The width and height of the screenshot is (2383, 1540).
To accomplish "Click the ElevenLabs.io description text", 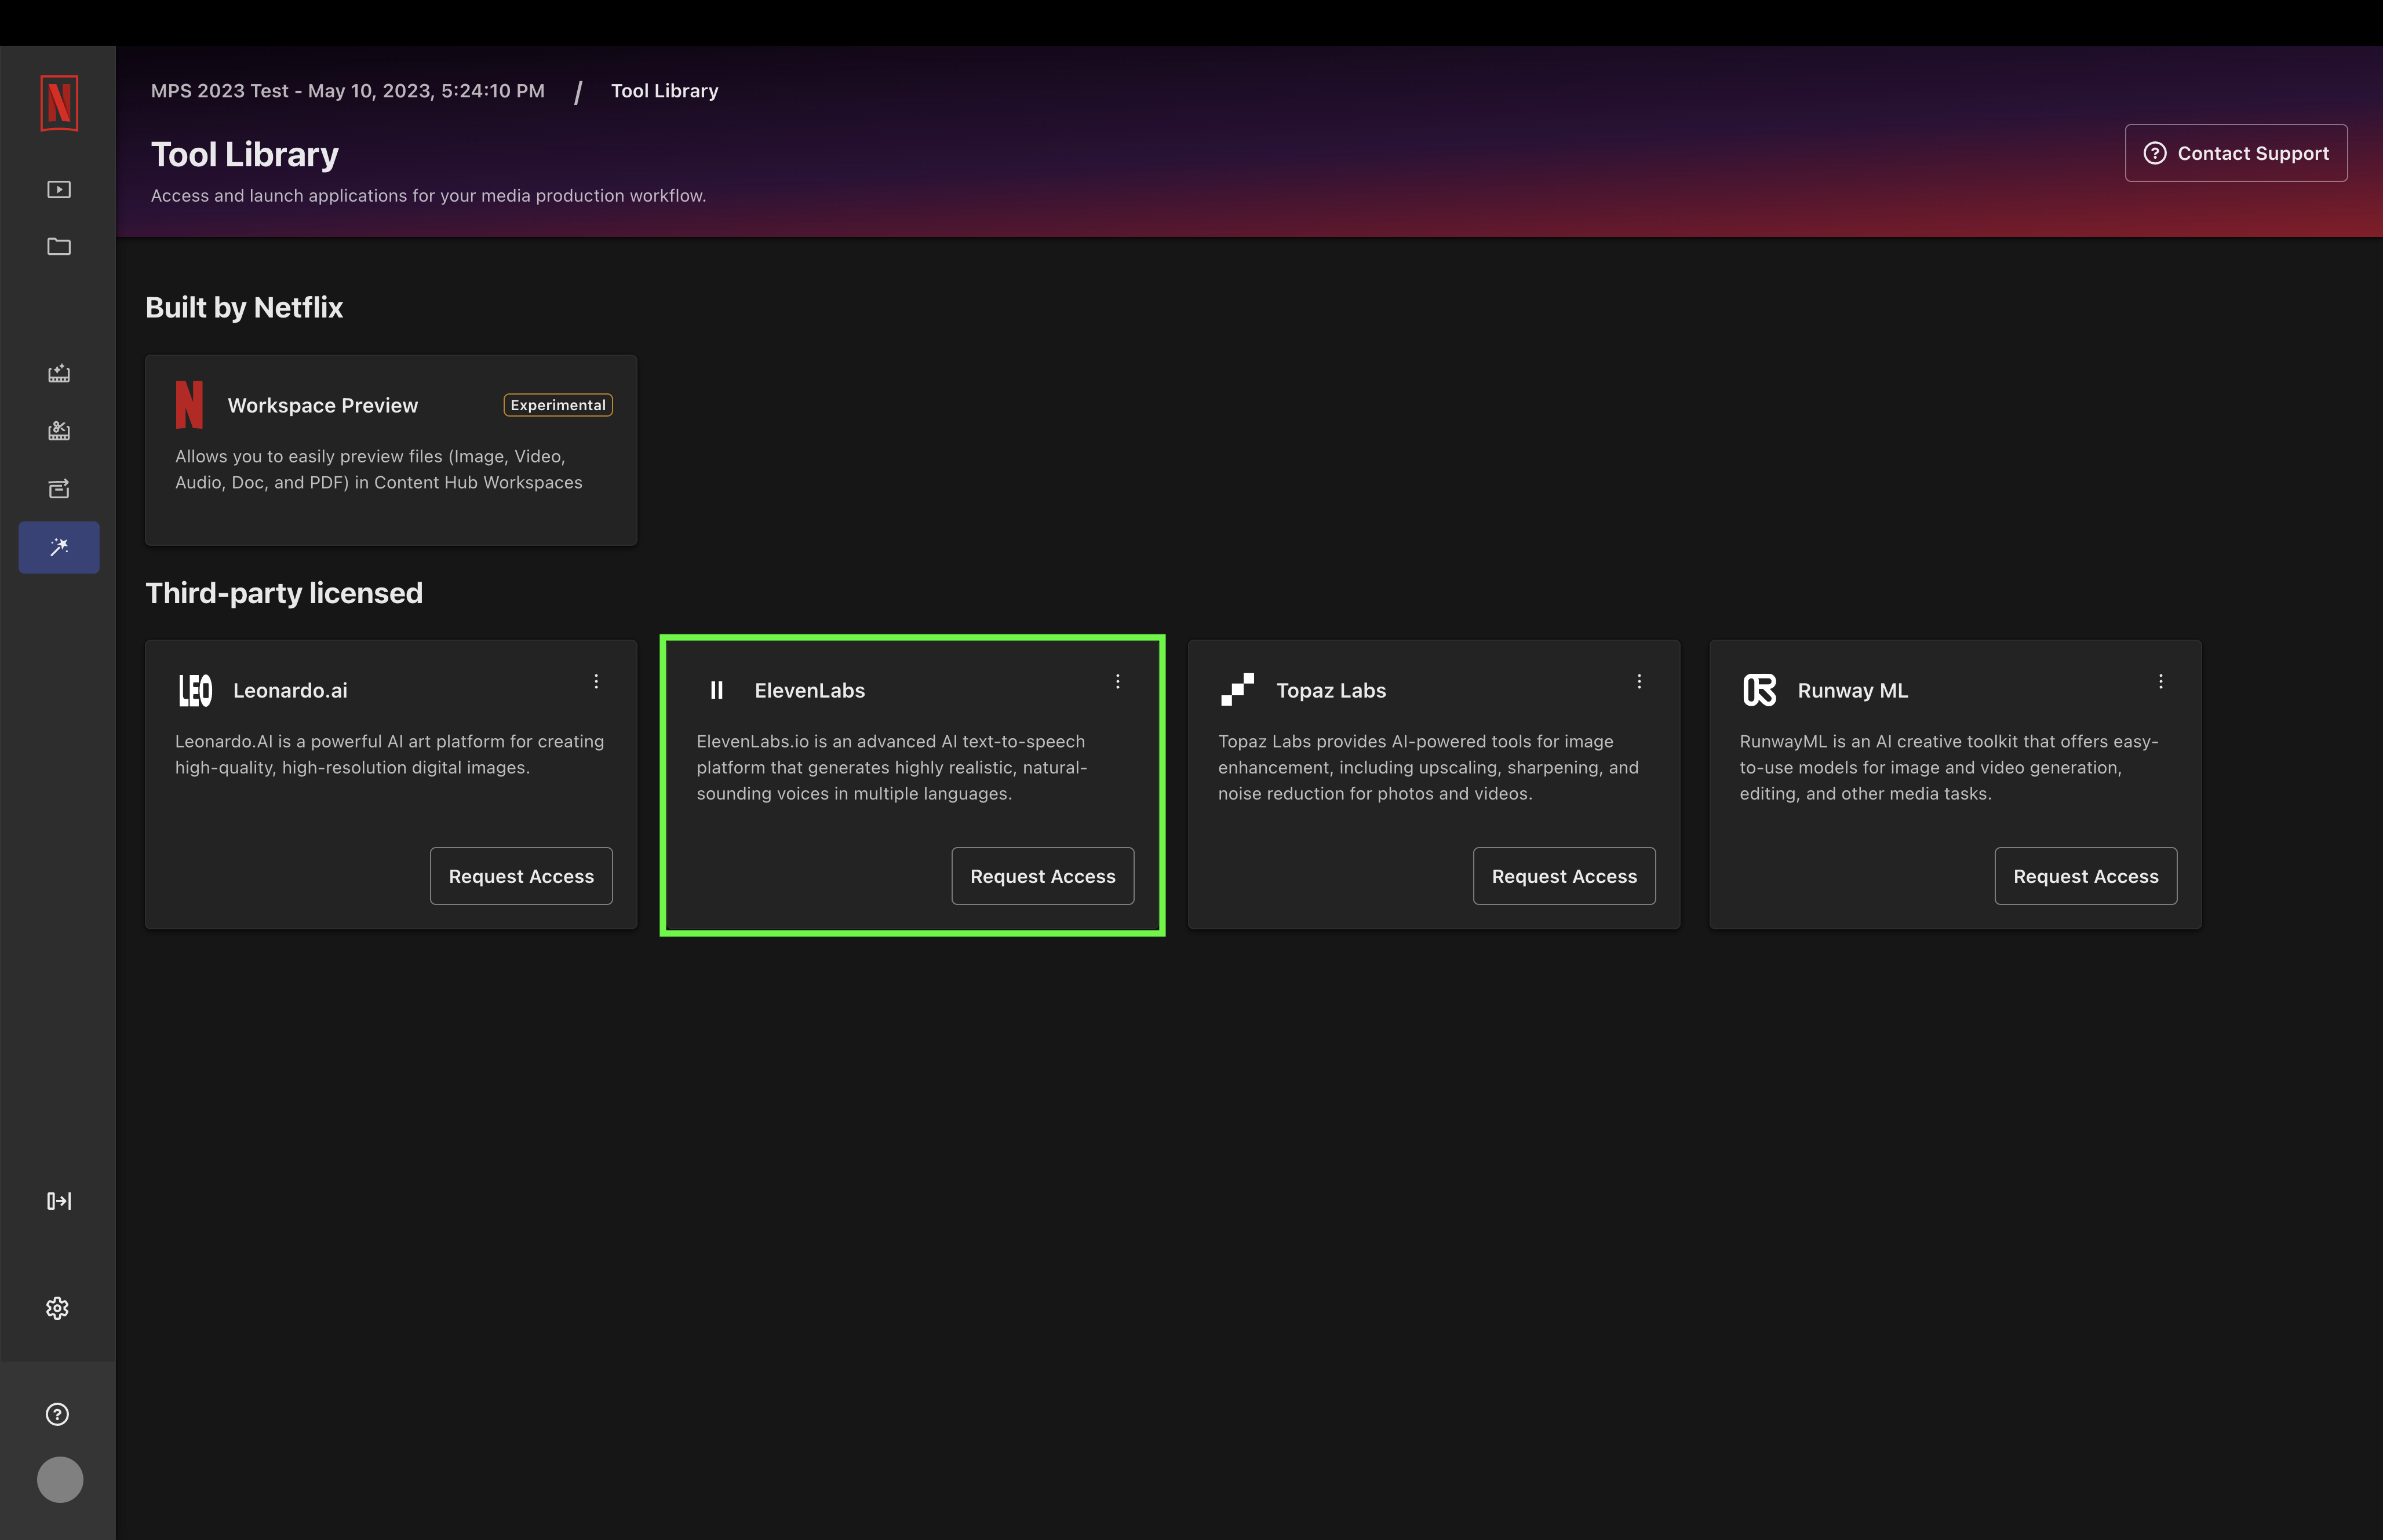I will (892, 767).
